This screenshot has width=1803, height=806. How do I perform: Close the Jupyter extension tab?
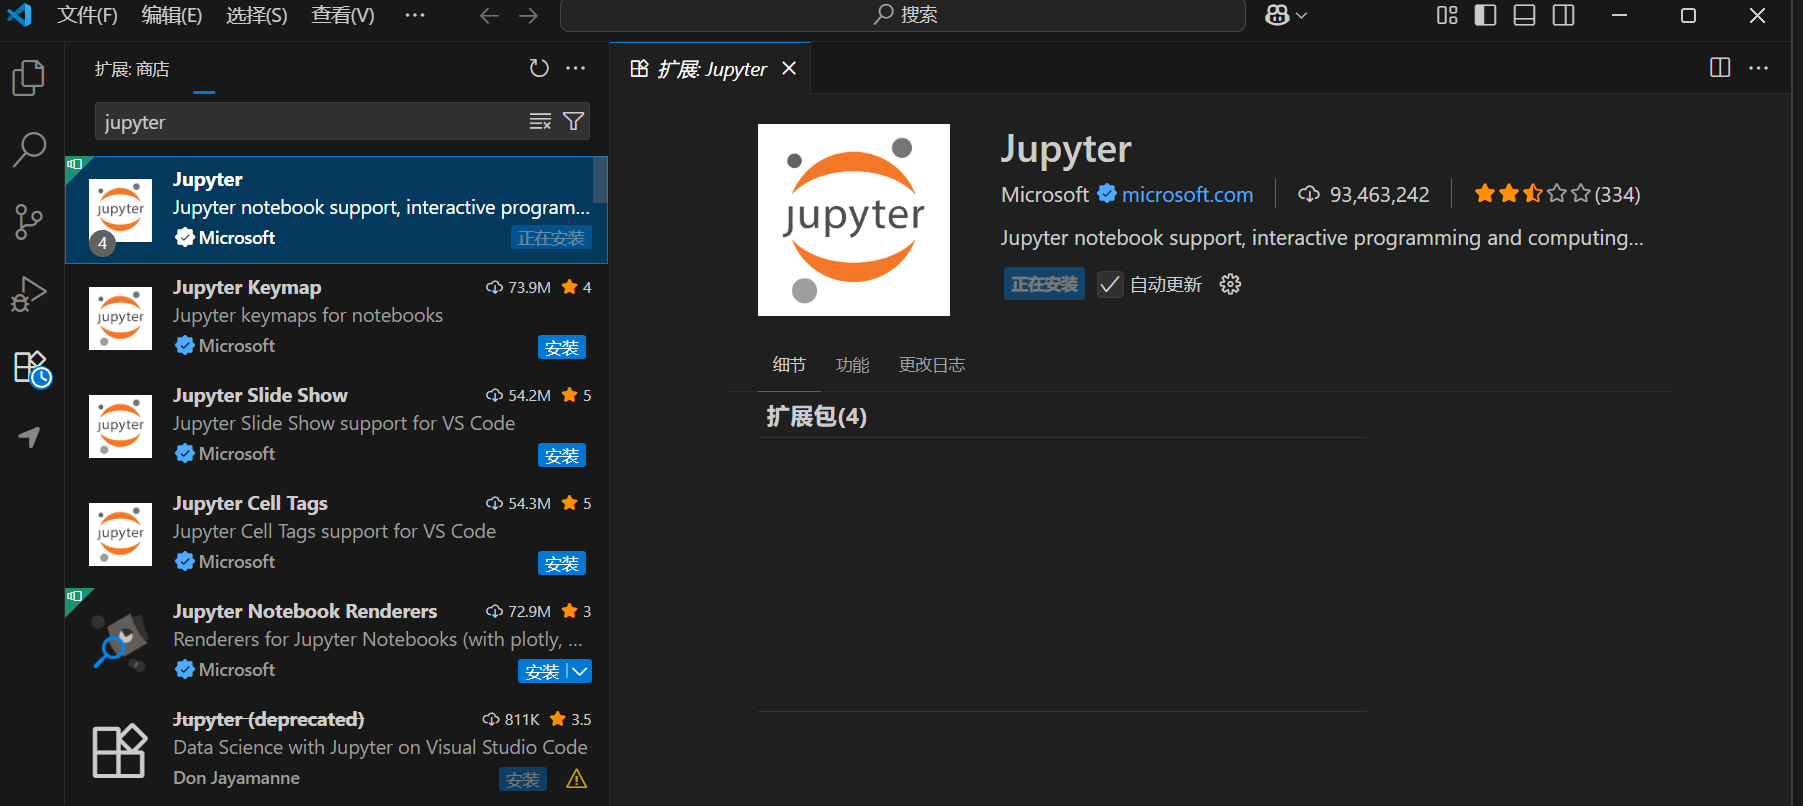click(x=789, y=68)
